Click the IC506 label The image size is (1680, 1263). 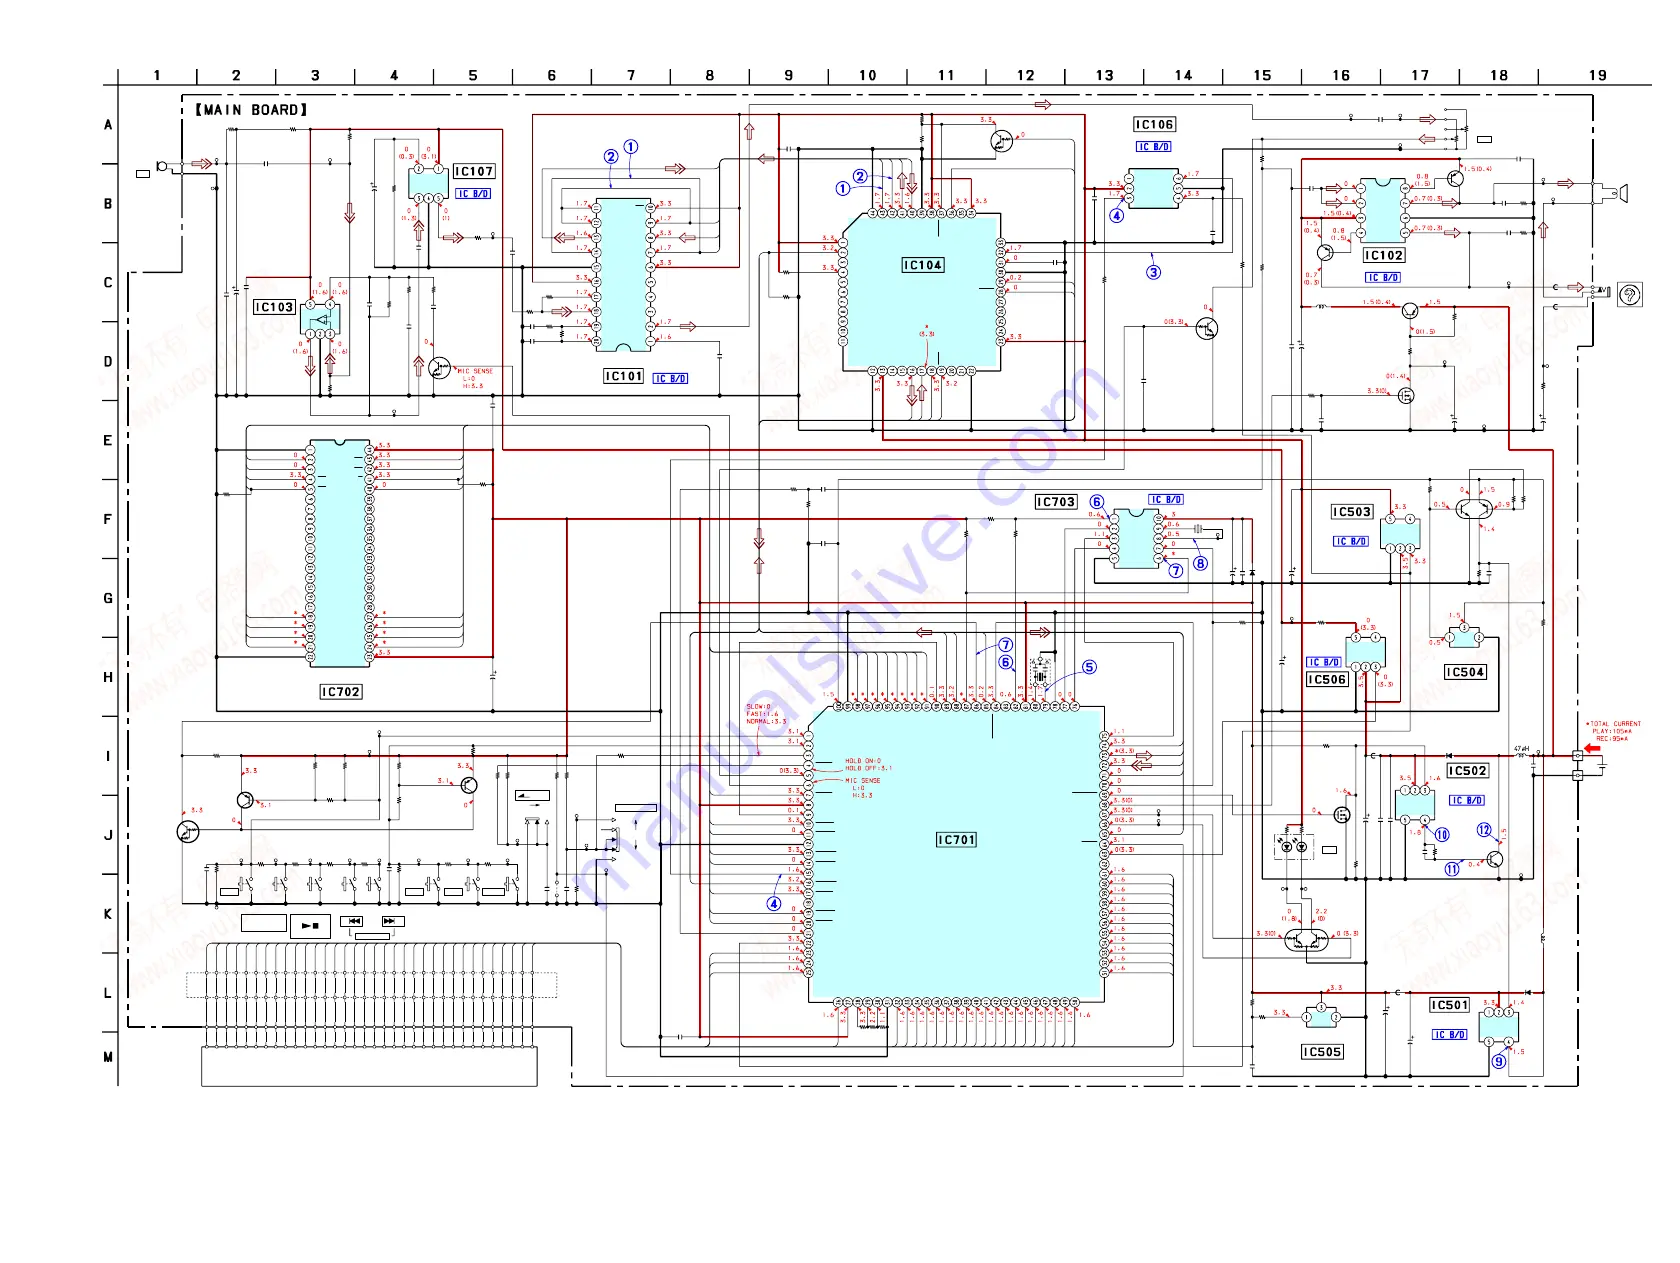(x=1327, y=680)
